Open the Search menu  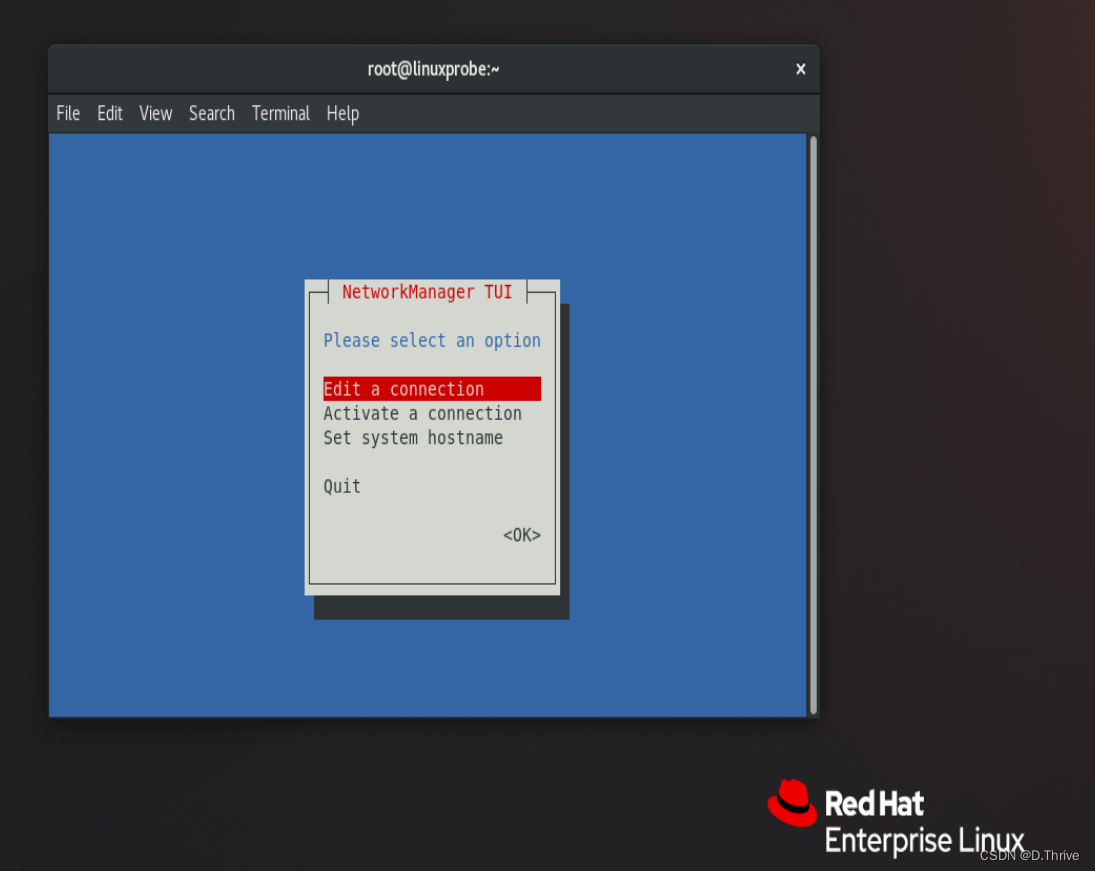211,114
